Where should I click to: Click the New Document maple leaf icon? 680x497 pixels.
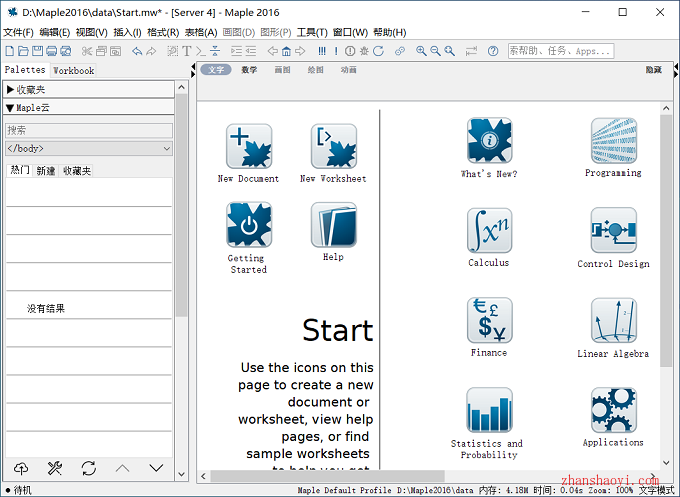249,146
